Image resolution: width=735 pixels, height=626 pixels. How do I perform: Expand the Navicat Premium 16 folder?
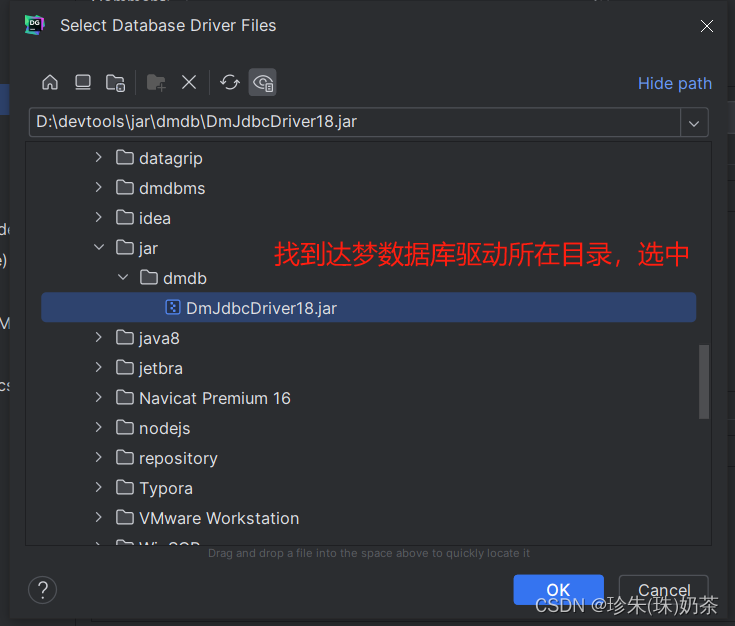click(98, 397)
